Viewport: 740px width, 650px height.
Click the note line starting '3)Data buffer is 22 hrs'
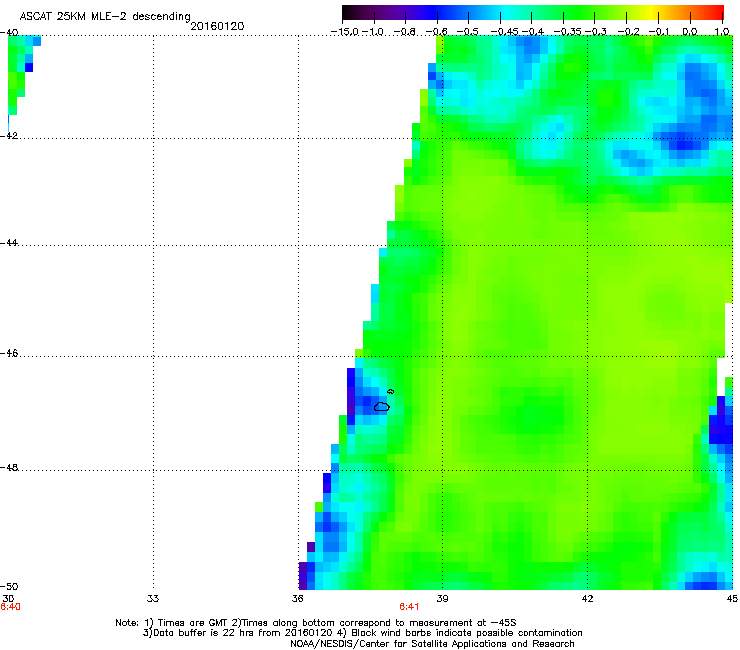coord(362,633)
